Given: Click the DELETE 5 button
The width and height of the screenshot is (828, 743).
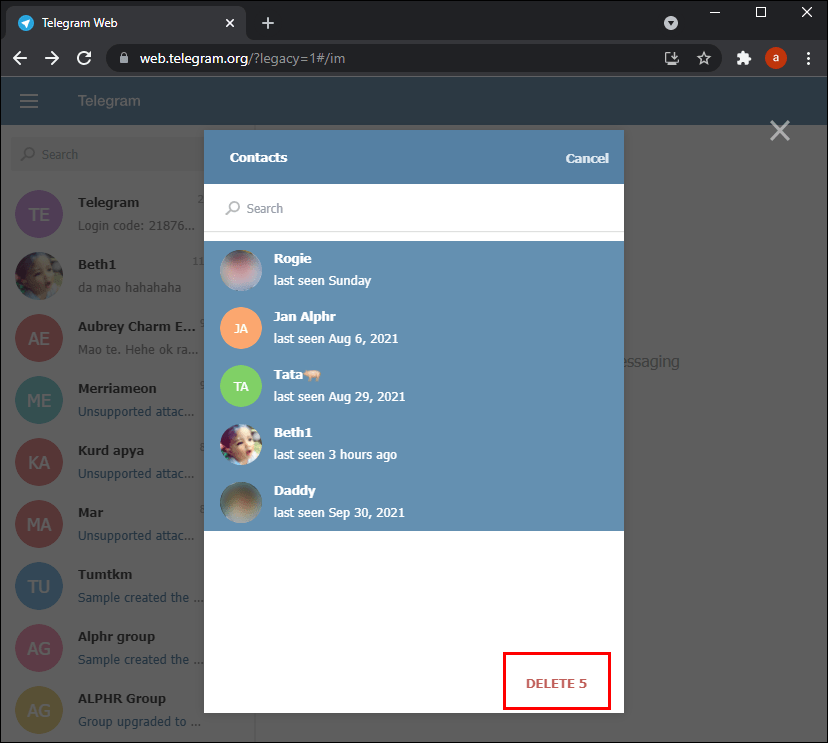Looking at the screenshot, I should [x=556, y=681].
